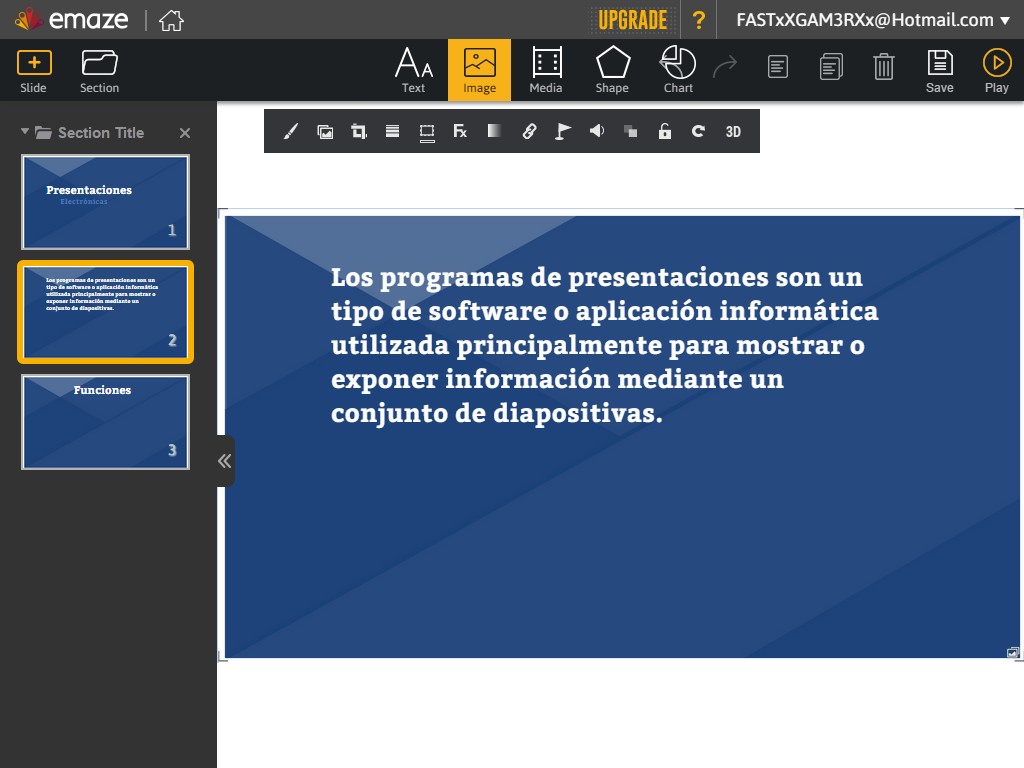
Task: Add a hyperlink using the link icon
Action: pos(528,130)
